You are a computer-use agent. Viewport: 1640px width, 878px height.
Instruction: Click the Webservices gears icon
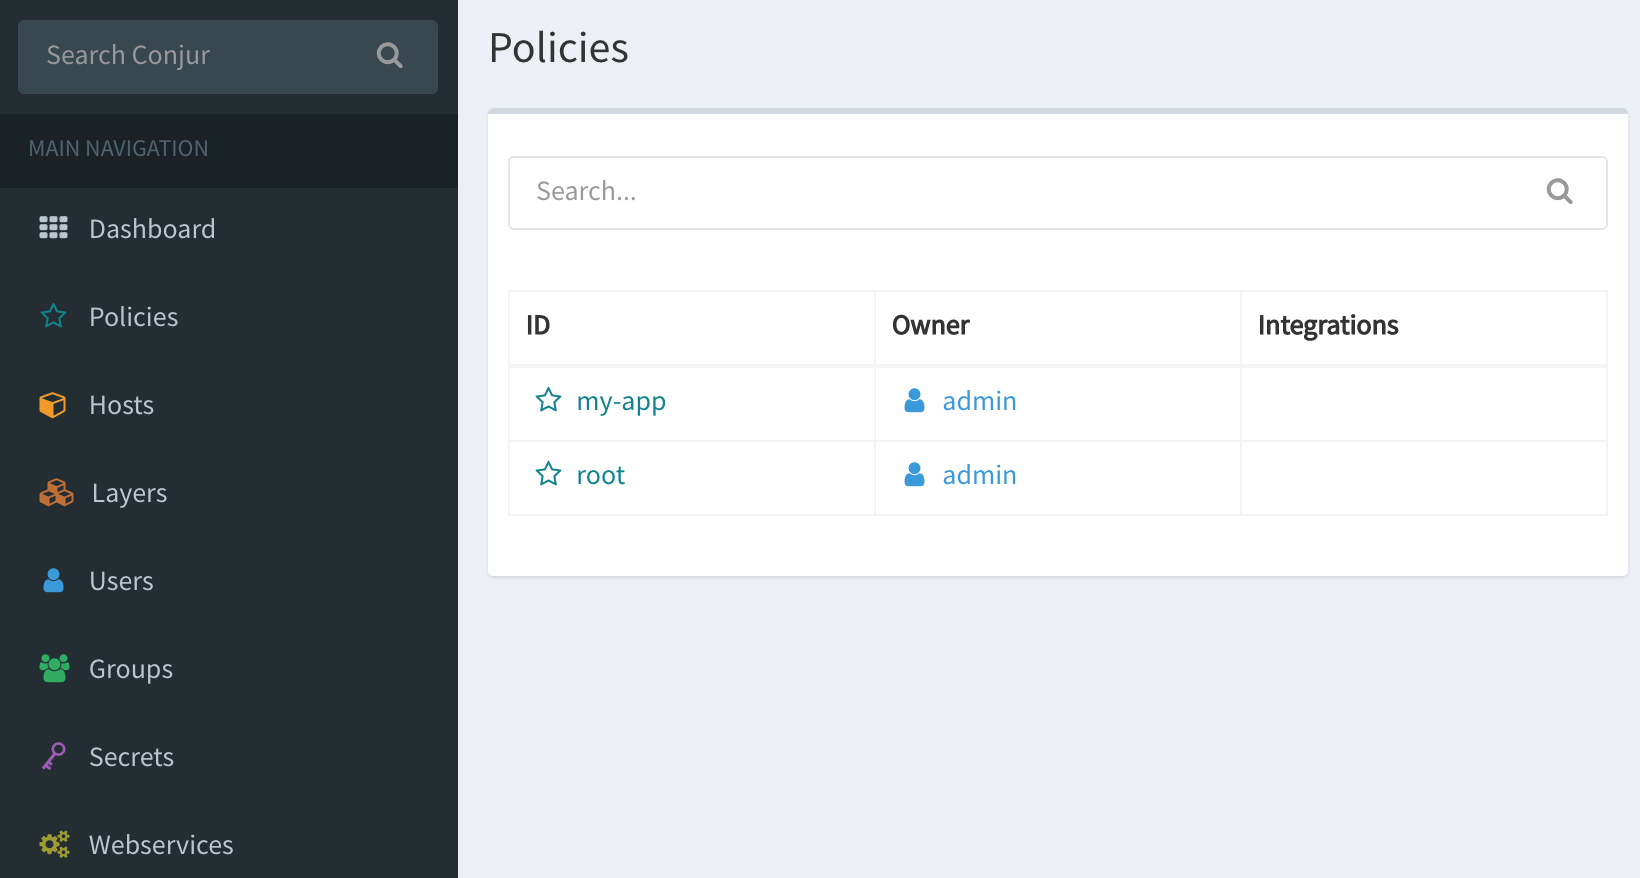pos(54,844)
